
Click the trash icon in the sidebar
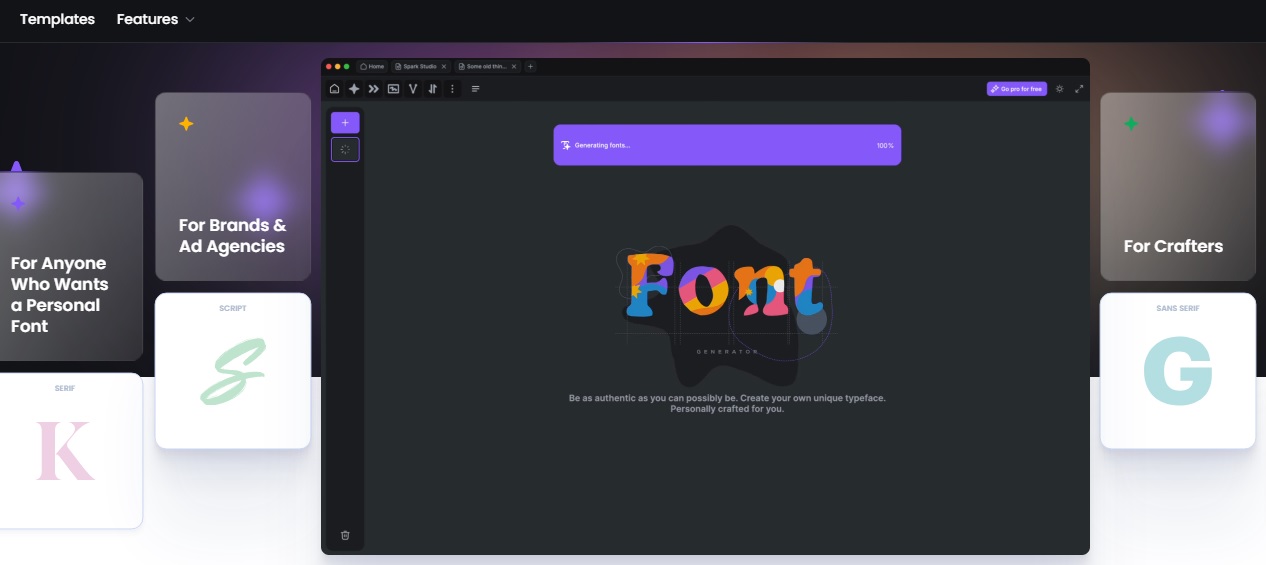click(x=345, y=535)
